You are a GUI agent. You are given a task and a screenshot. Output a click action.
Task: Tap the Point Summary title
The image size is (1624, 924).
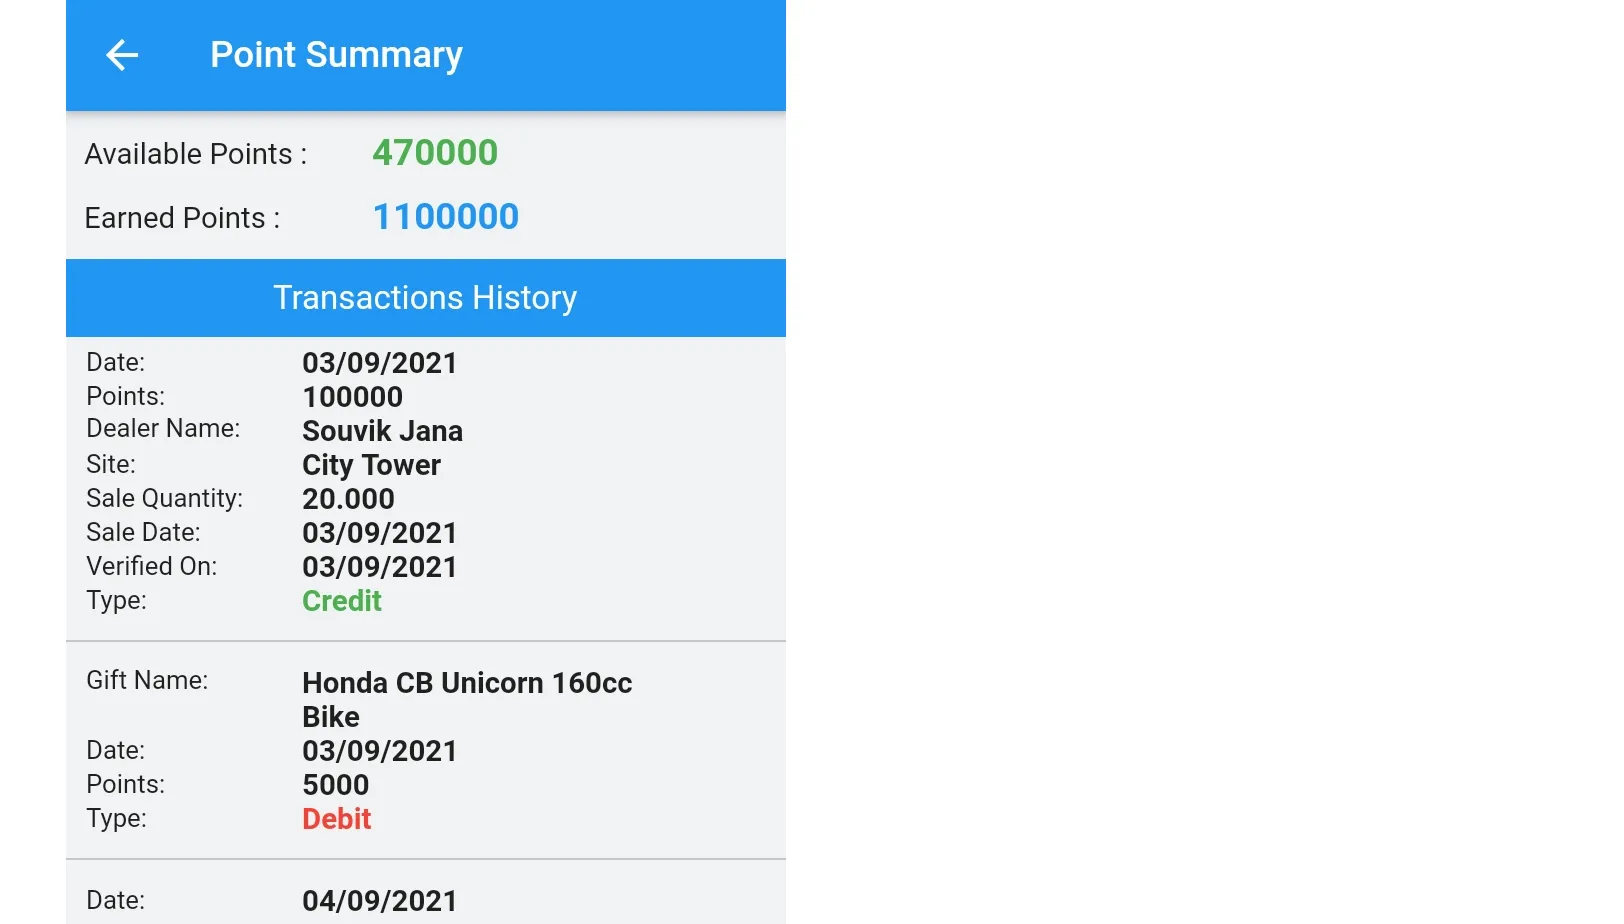[x=336, y=55]
